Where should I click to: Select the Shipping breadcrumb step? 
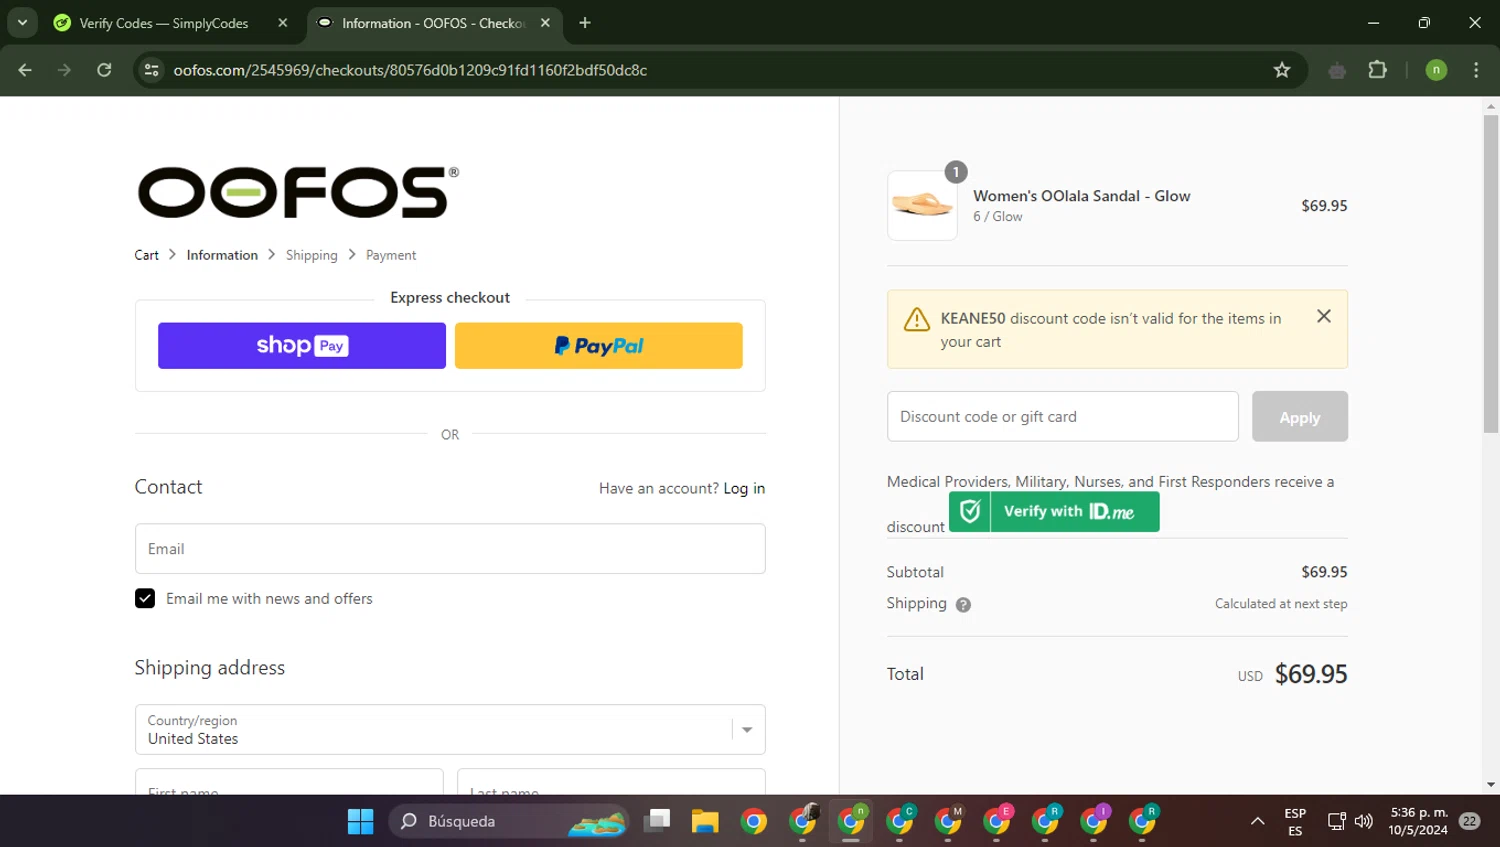312,255
